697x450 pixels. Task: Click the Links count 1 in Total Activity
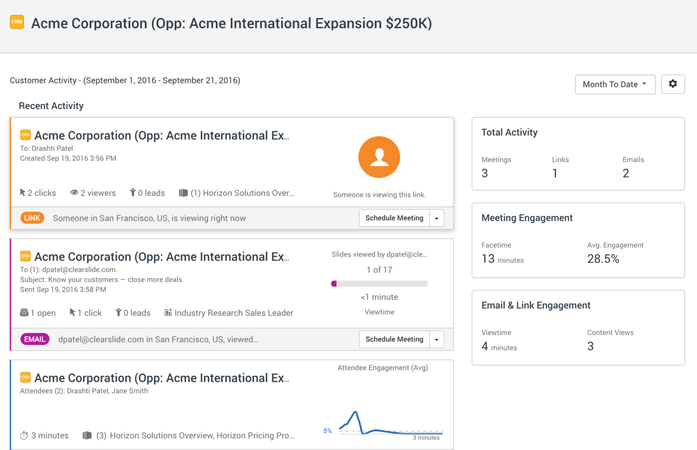coord(555,173)
